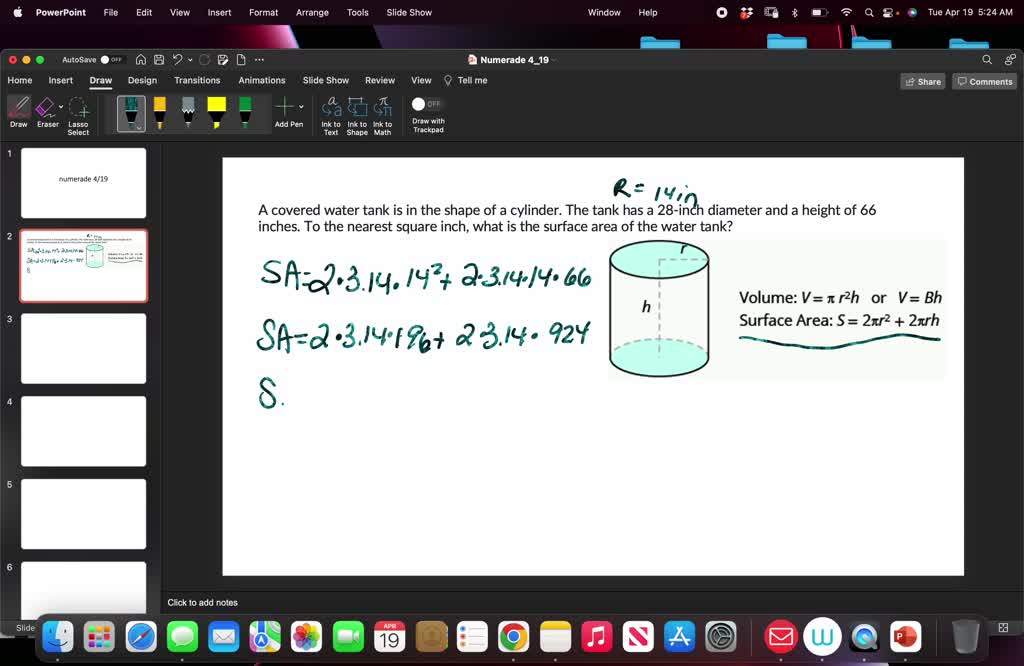Select slide 3 thumbnail in the sidebar
1024x666 pixels.
[x=84, y=348]
